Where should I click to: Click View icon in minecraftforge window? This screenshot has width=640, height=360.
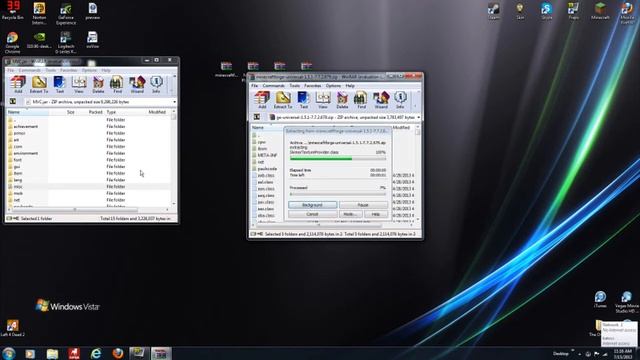click(x=323, y=100)
